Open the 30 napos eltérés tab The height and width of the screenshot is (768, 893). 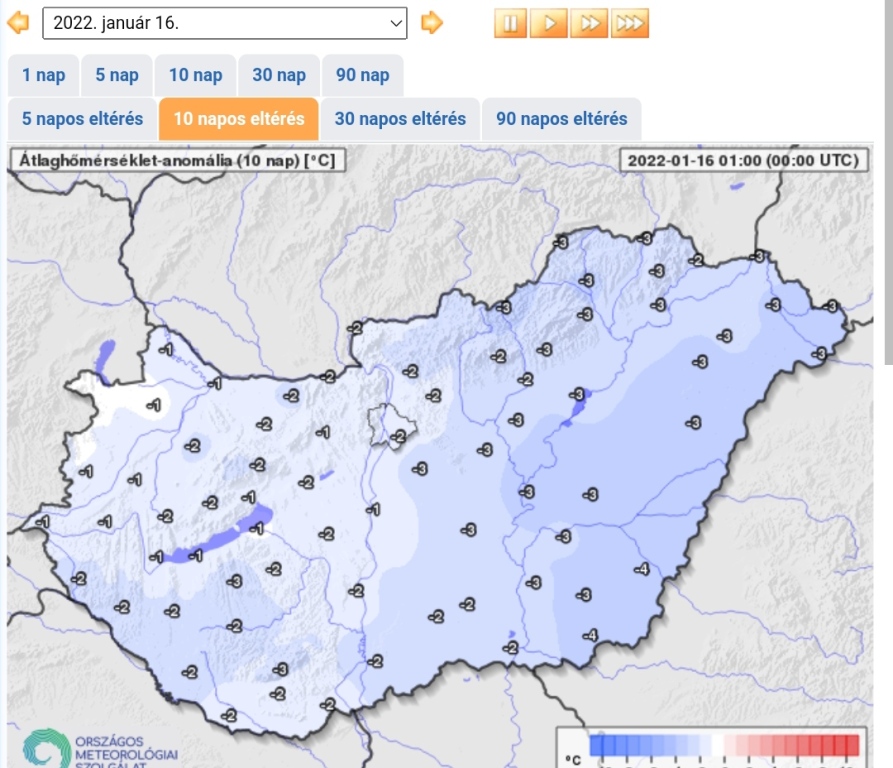coord(400,119)
